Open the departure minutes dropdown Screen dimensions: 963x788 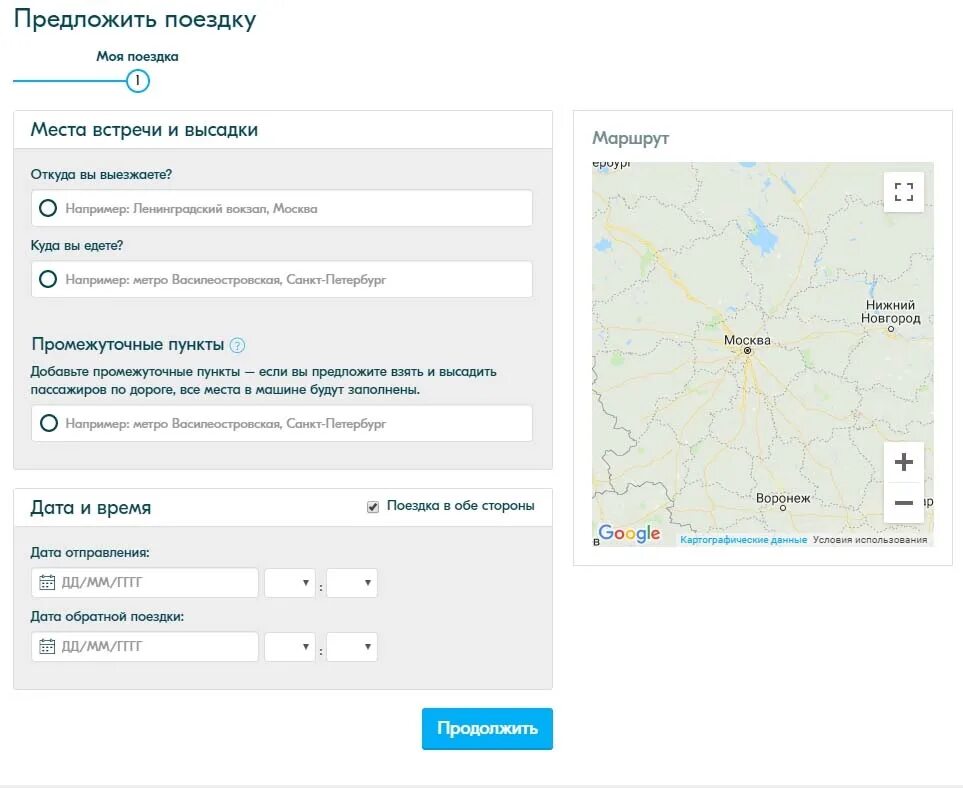click(352, 583)
